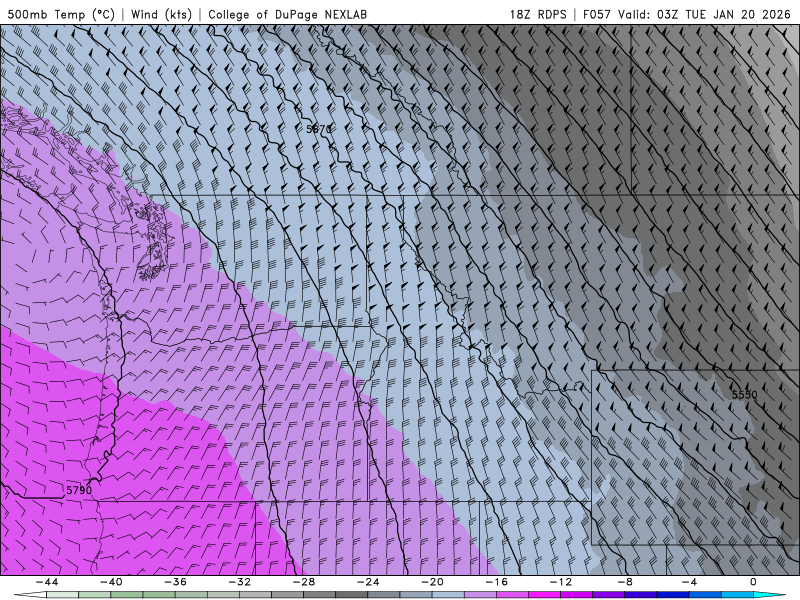Click the -12 colorbar tick label

(x=561, y=582)
